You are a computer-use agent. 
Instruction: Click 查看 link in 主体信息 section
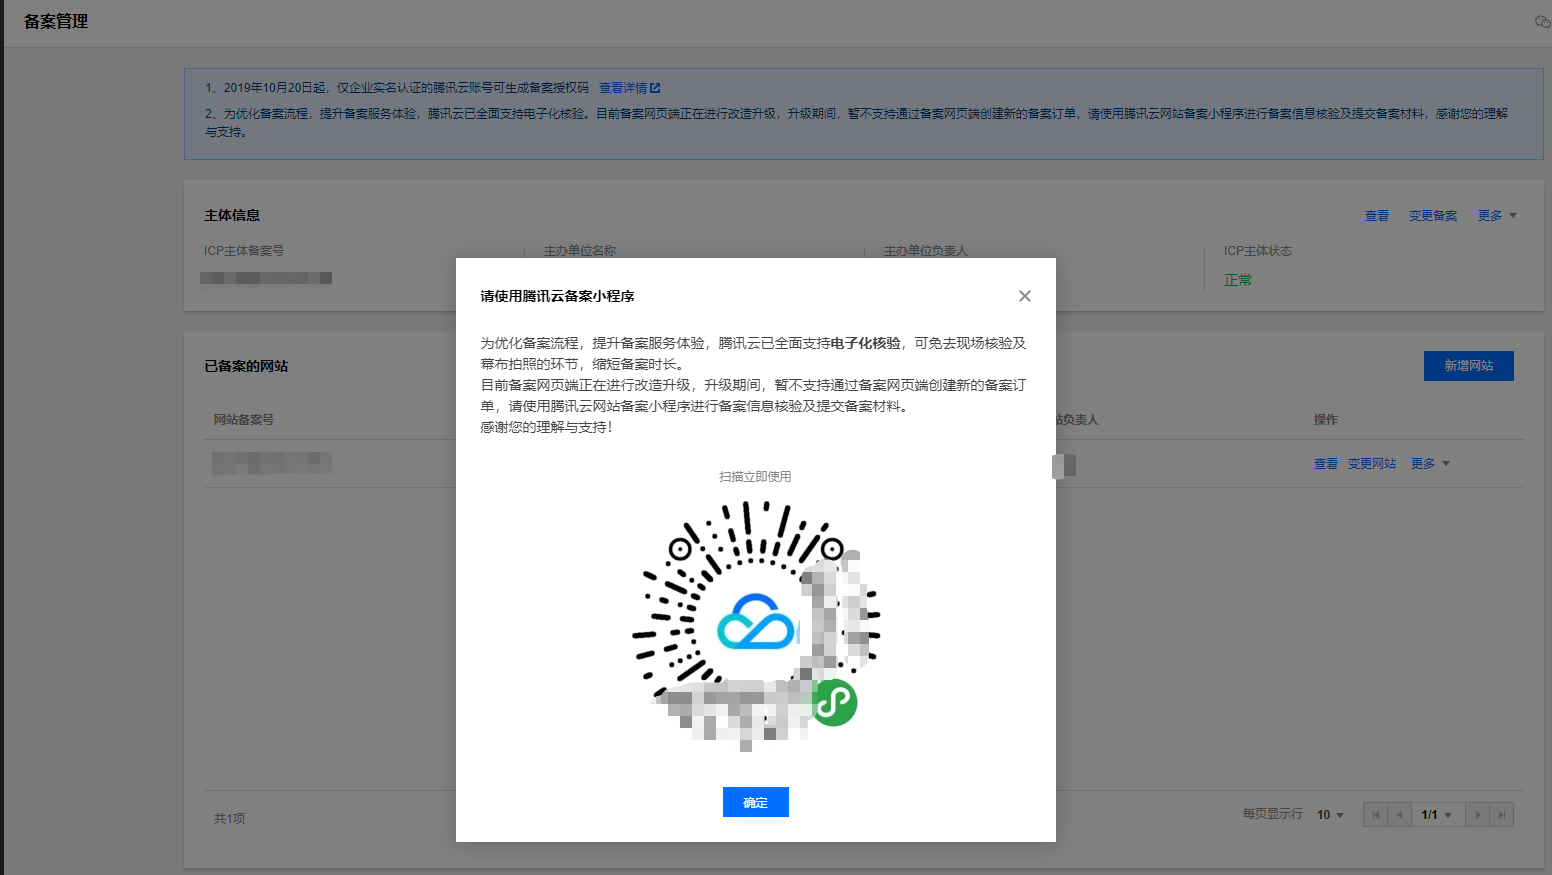(1377, 216)
